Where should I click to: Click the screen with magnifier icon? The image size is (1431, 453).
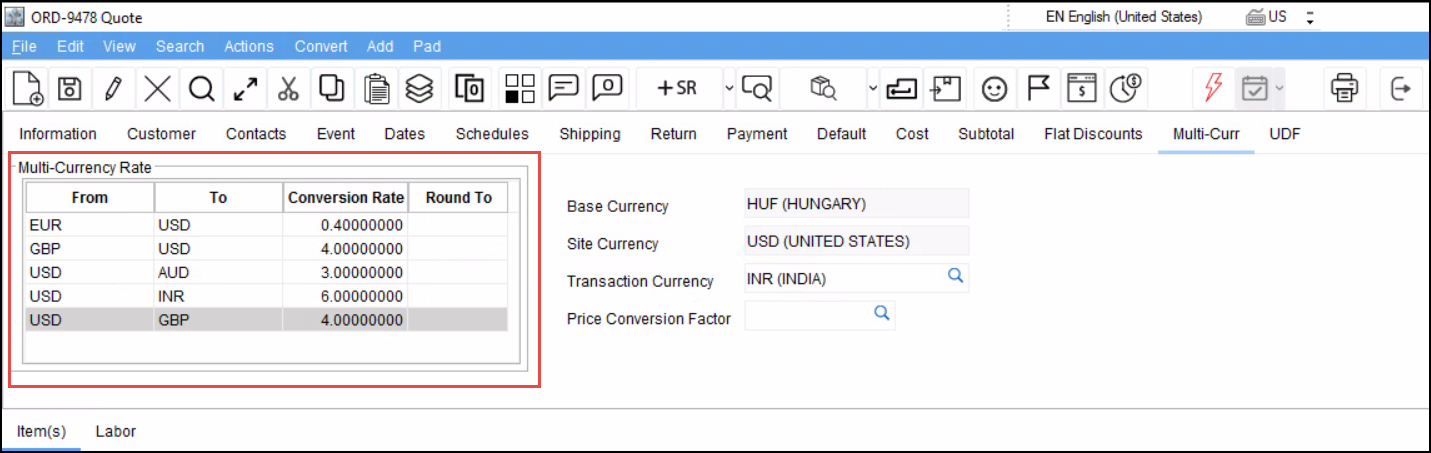(759, 90)
